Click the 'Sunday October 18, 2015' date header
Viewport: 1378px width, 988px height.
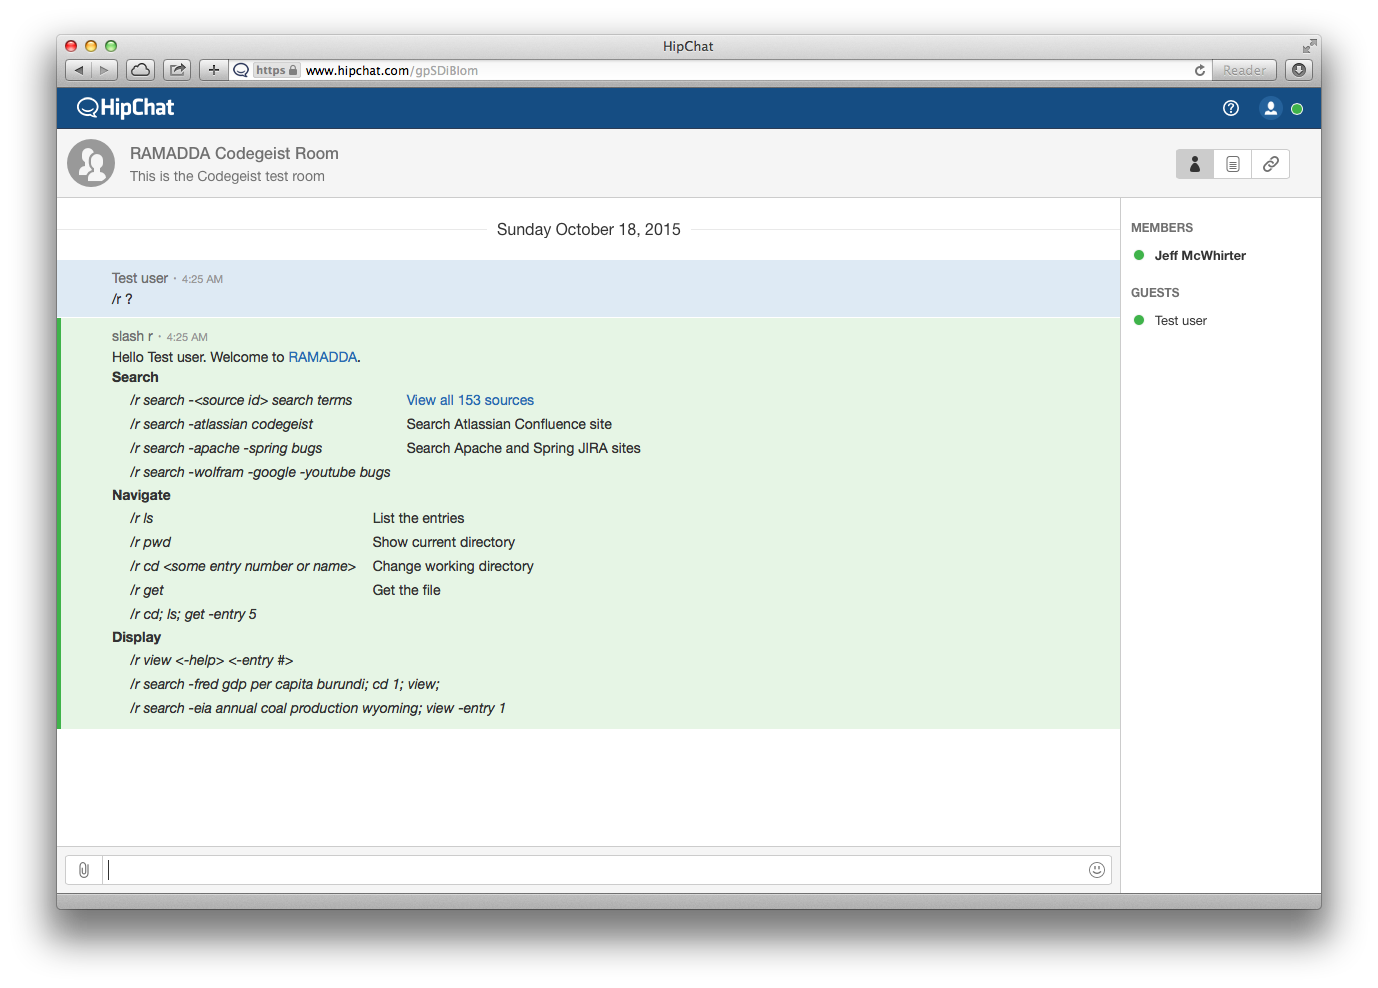point(588,229)
